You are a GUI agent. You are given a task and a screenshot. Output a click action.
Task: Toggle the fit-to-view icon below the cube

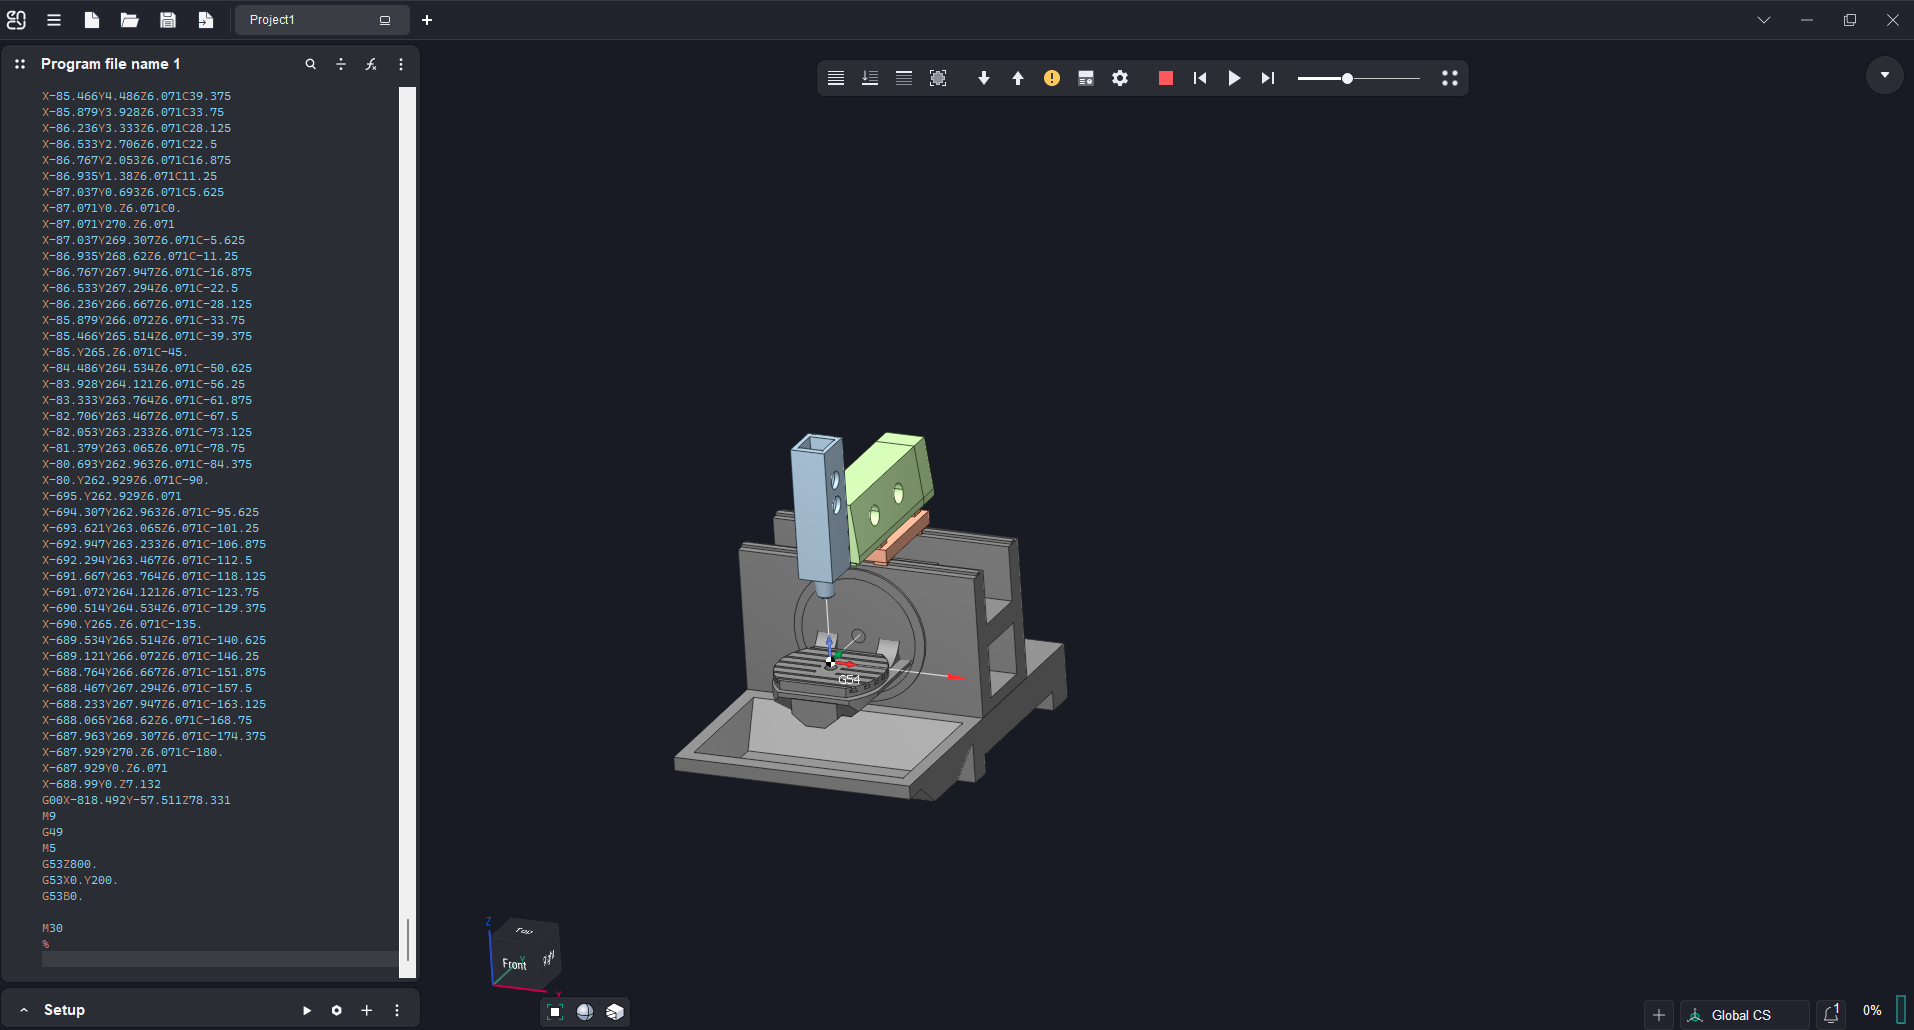[x=556, y=1012]
